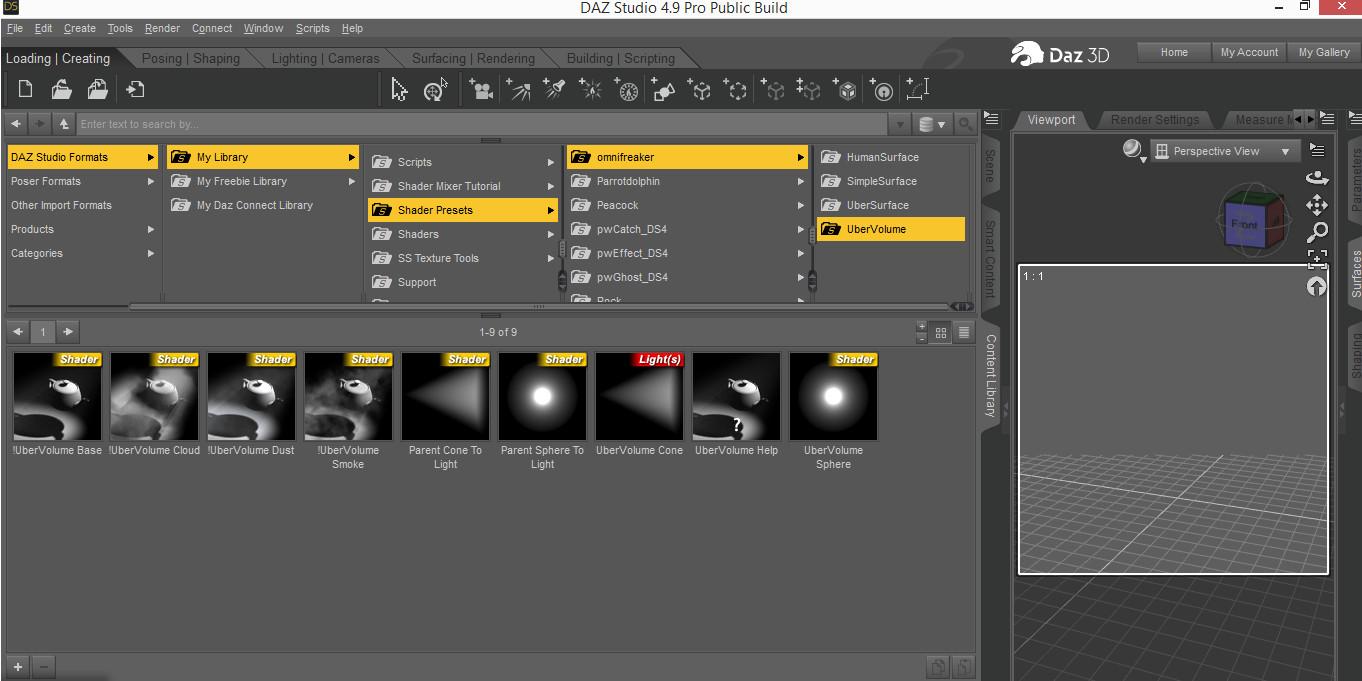Screen dimensions: 1362x681
Task: Switch to Surfacing | Rendering activity tab
Action: 473,58
